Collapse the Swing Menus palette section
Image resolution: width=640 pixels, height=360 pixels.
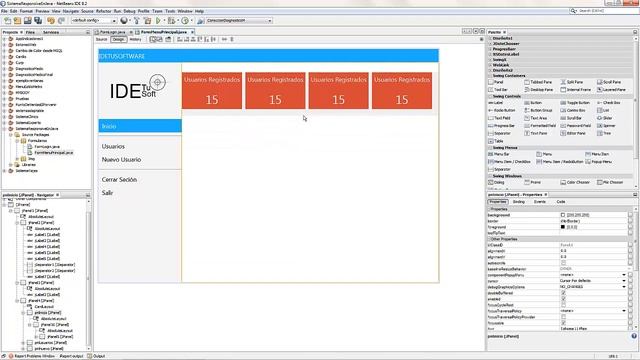(x=490, y=148)
